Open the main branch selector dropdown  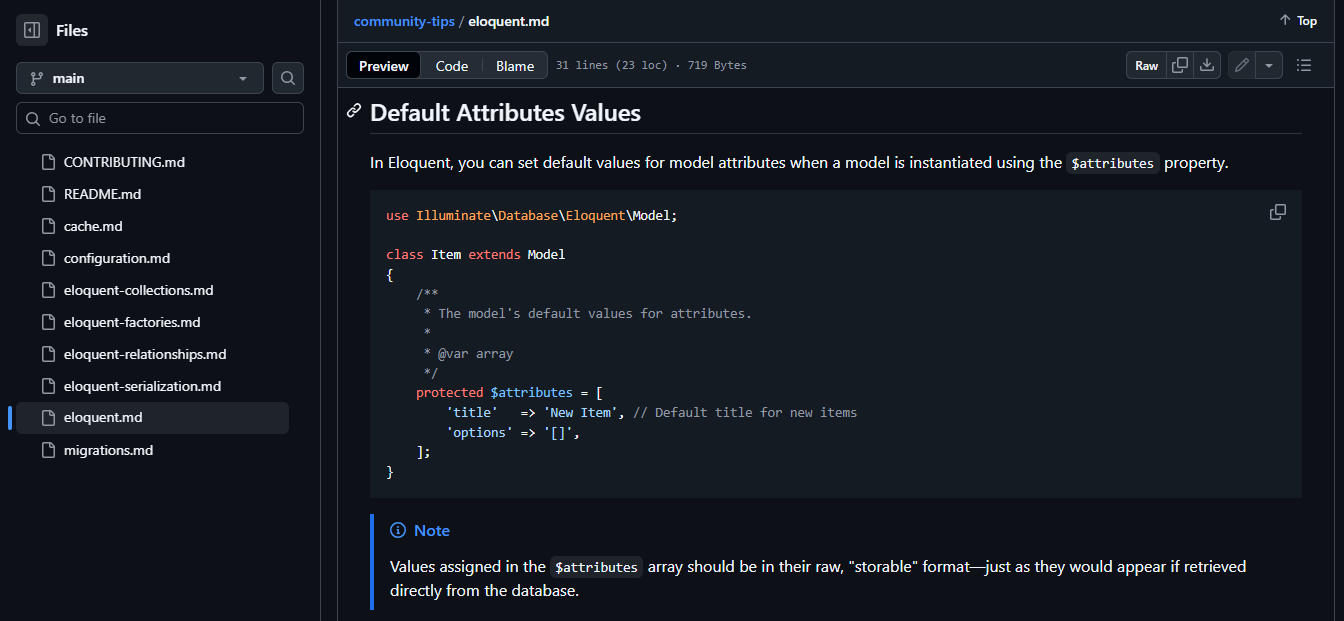click(x=140, y=78)
